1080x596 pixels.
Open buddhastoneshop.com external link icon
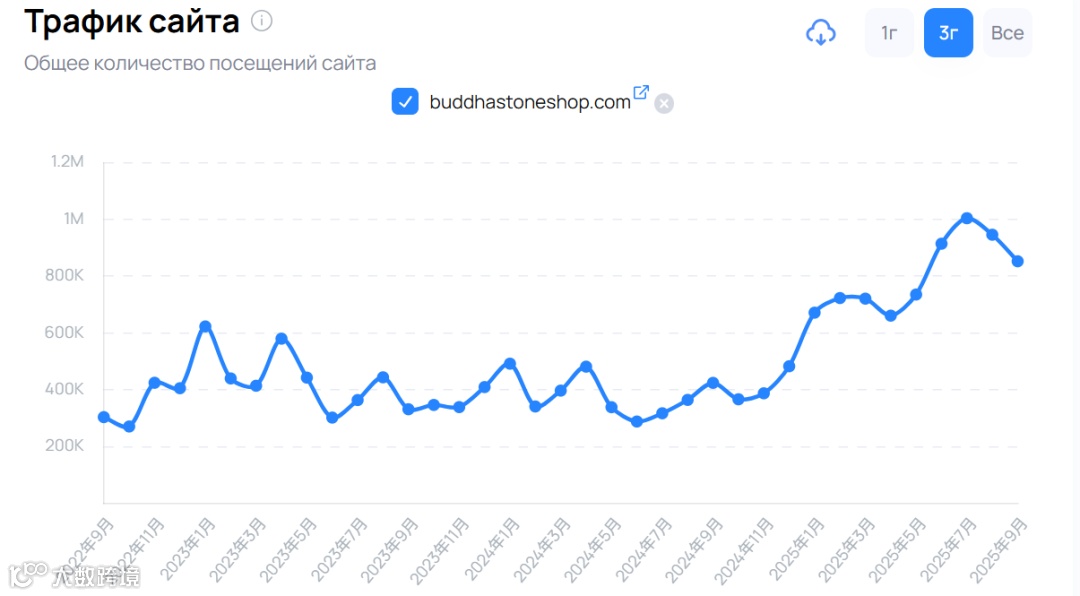641,92
